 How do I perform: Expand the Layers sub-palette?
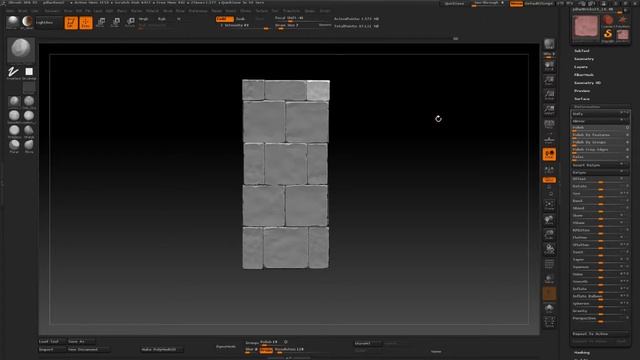581,67
